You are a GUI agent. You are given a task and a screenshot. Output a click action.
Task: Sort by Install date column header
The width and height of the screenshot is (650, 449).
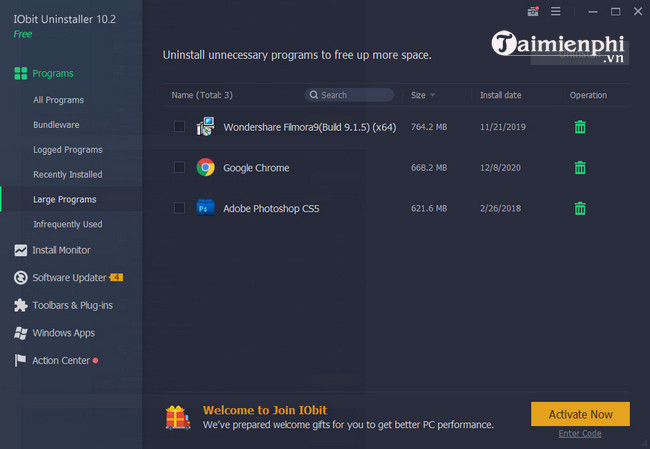point(501,95)
